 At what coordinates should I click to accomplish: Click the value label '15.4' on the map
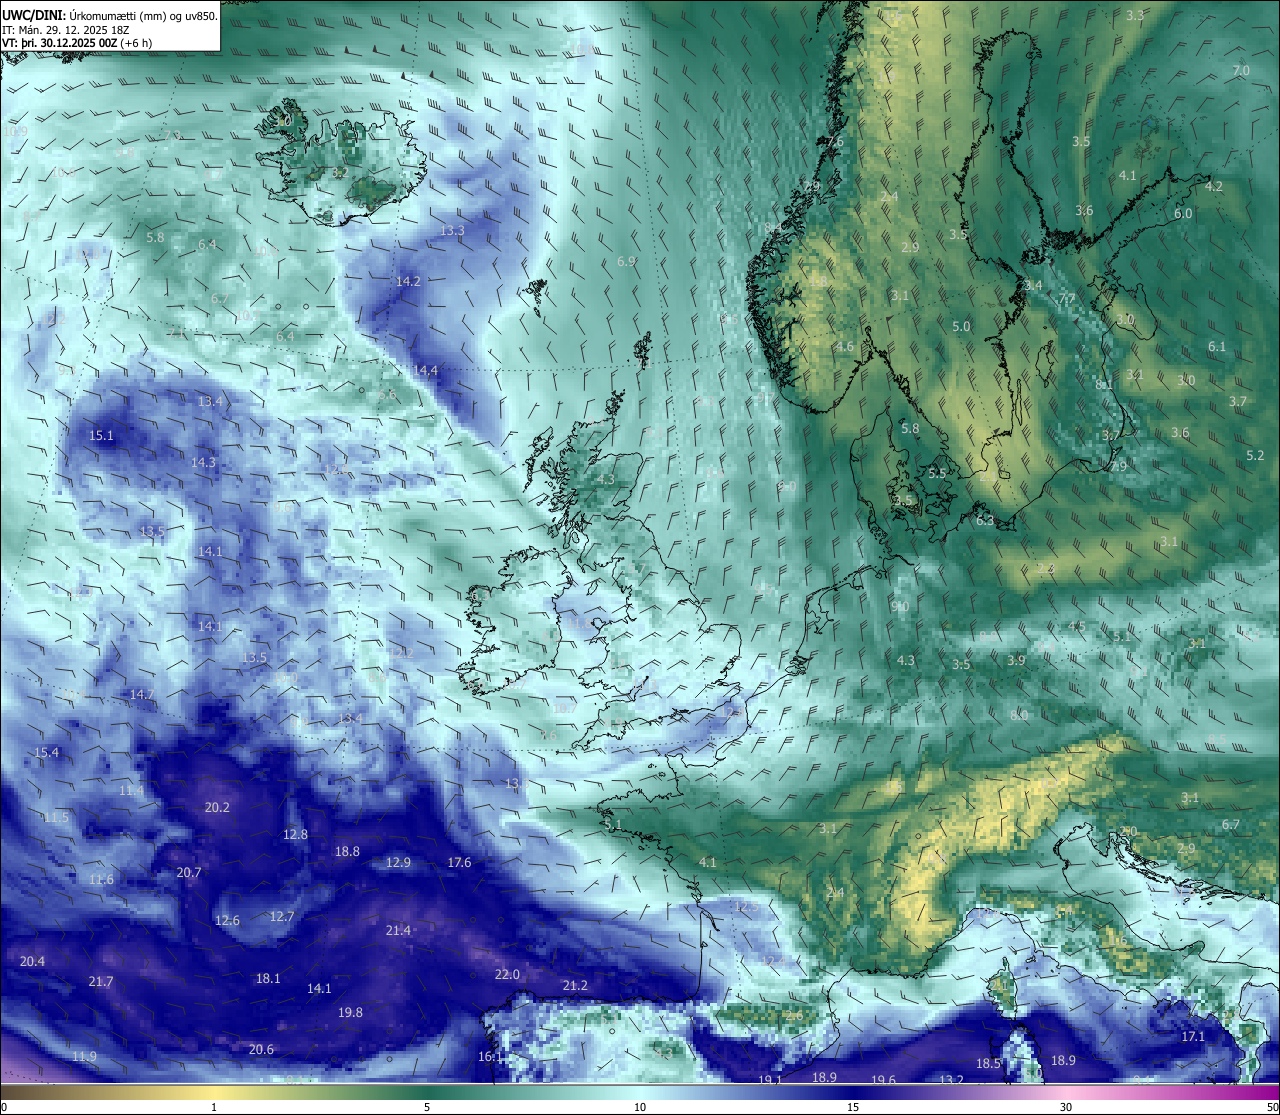pyautogui.click(x=47, y=753)
